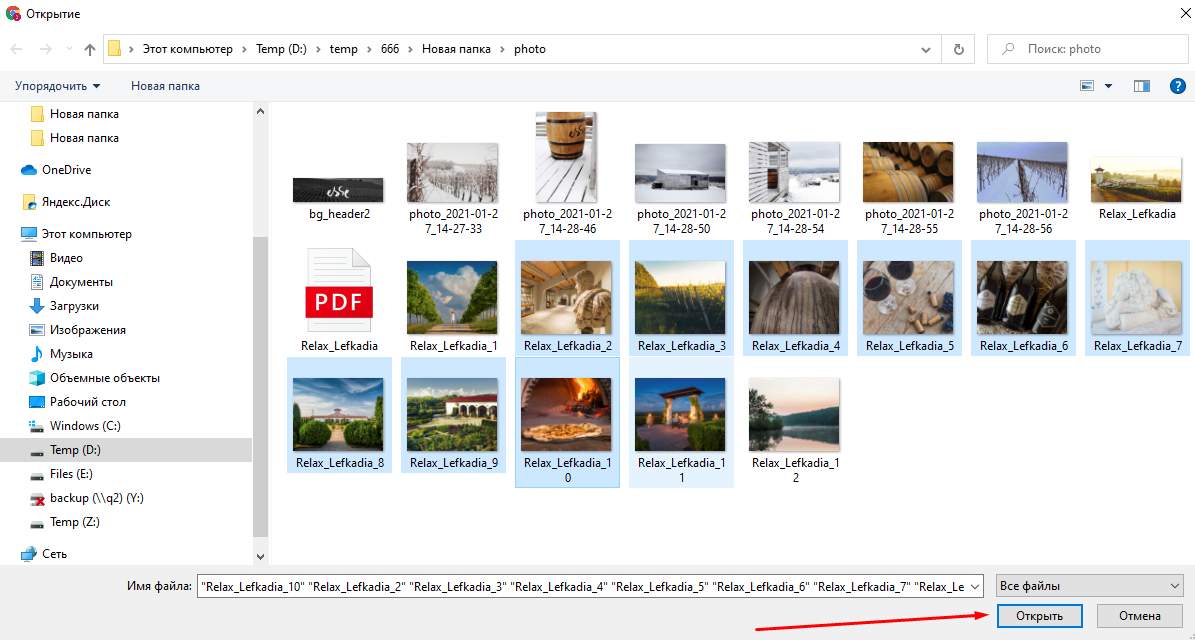Refresh the photo folder view
Image resolution: width=1195 pixels, height=640 pixels.
[x=958, y=49]
